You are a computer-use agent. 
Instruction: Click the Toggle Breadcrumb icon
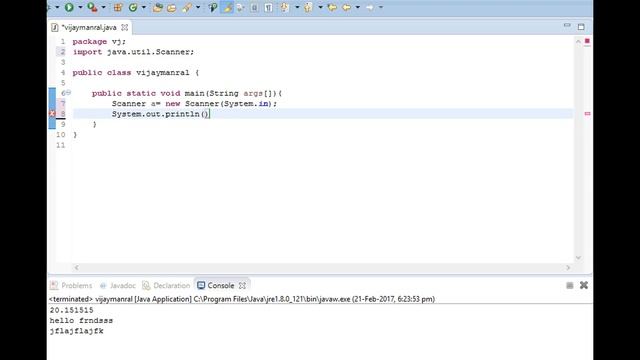(x=213, y=7)
